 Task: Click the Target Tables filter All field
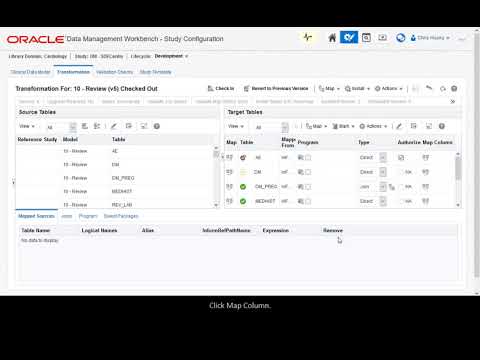(267, 127)
